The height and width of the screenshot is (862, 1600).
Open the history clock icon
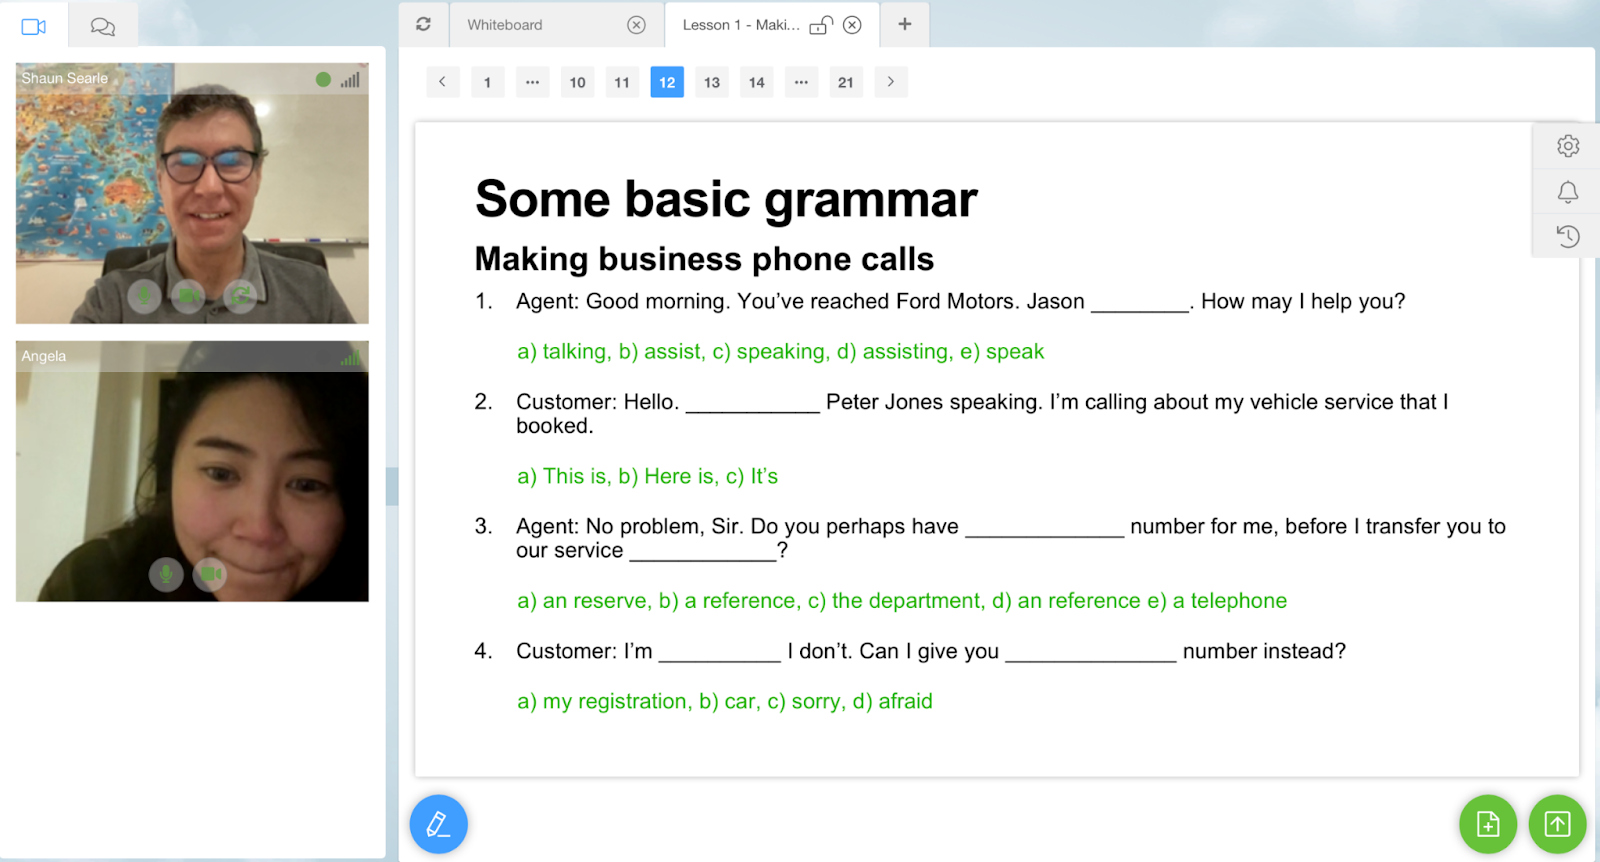1567,236
